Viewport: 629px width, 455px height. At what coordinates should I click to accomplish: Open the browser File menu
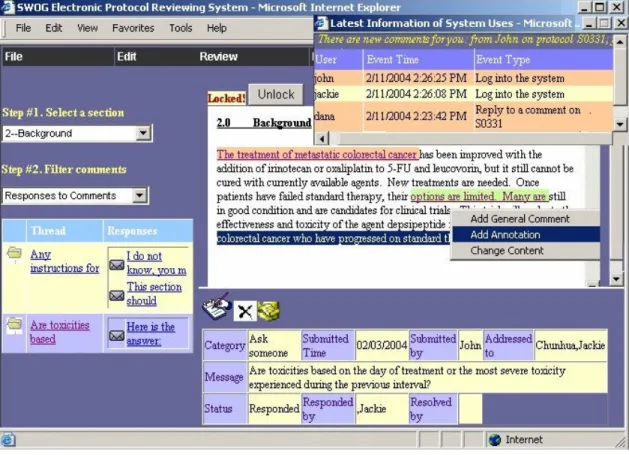pyautogui.click(x=23, y=28)
